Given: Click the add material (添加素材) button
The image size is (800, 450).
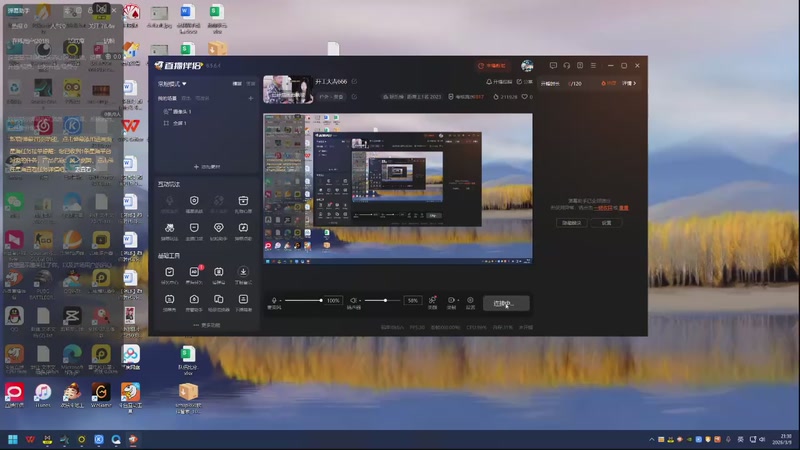Looking at the screenshot, I should (207, 167).
